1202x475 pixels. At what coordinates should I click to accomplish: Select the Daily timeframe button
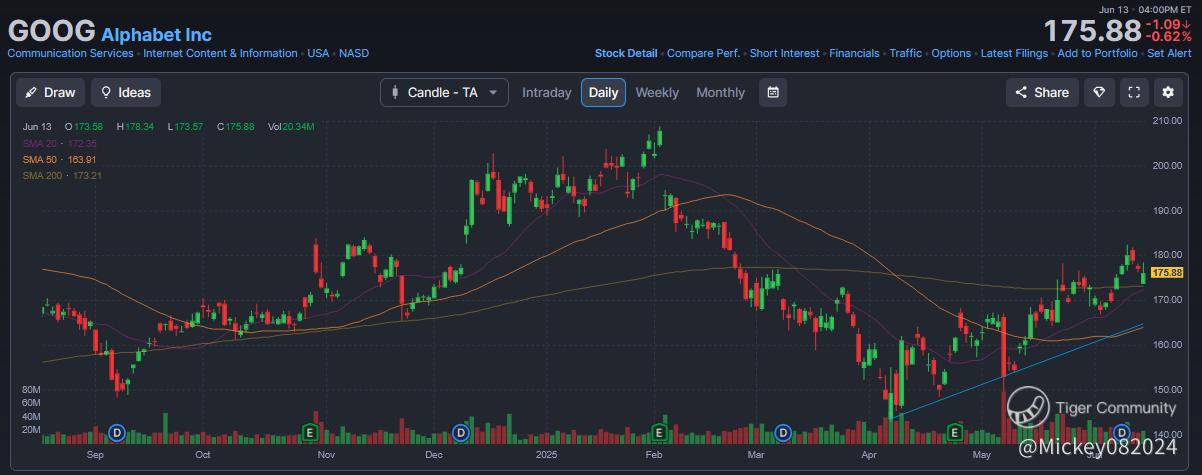[x=603, y=93]
